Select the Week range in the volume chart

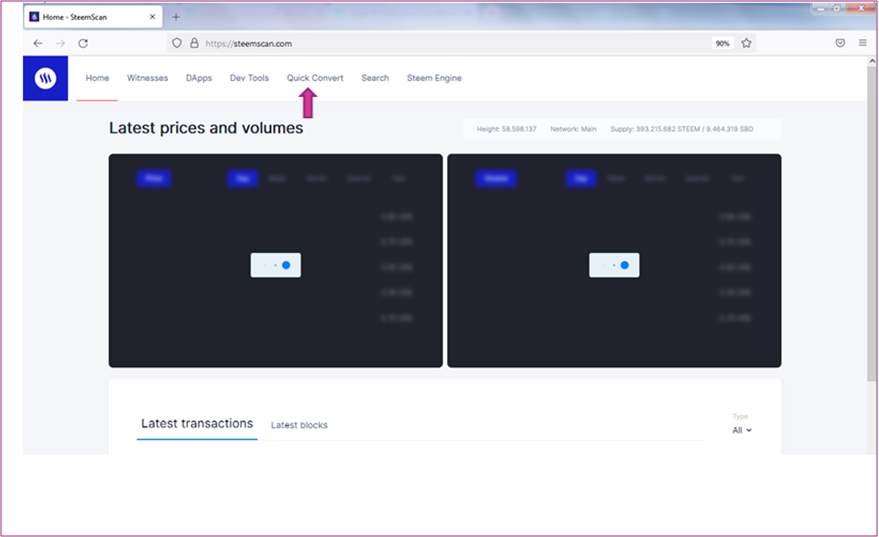coord(616,178)
